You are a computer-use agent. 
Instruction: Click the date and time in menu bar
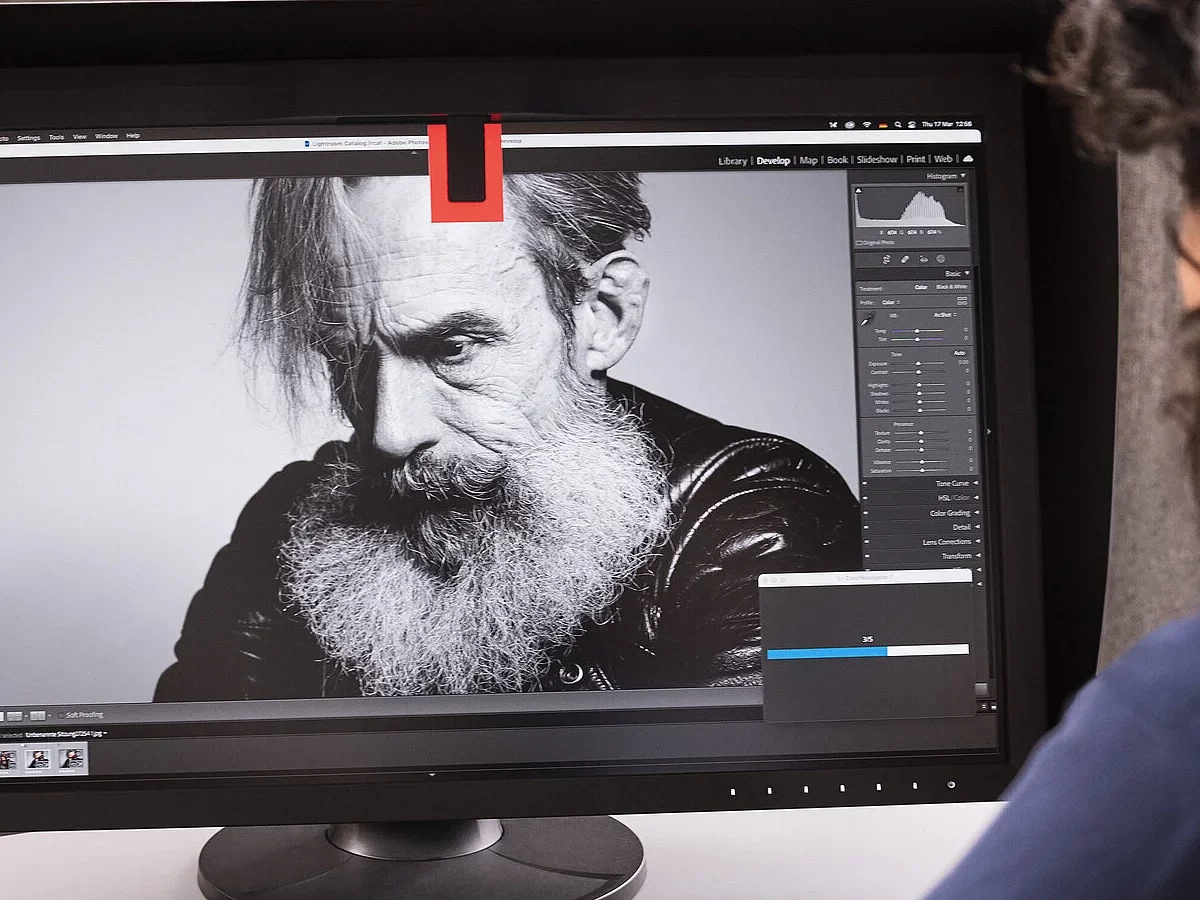point(947,124)
